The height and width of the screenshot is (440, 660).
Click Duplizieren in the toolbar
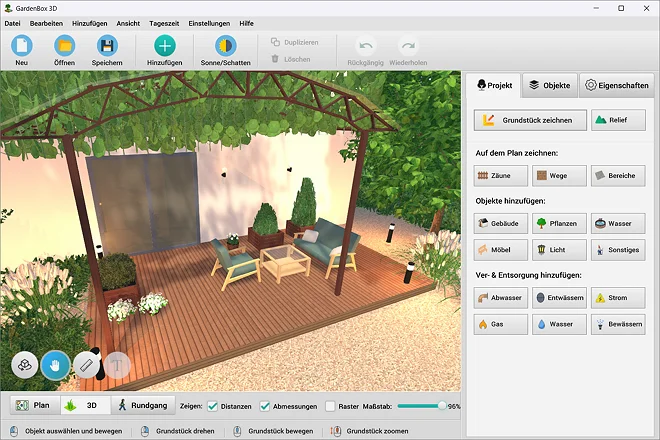pos(295,42)
